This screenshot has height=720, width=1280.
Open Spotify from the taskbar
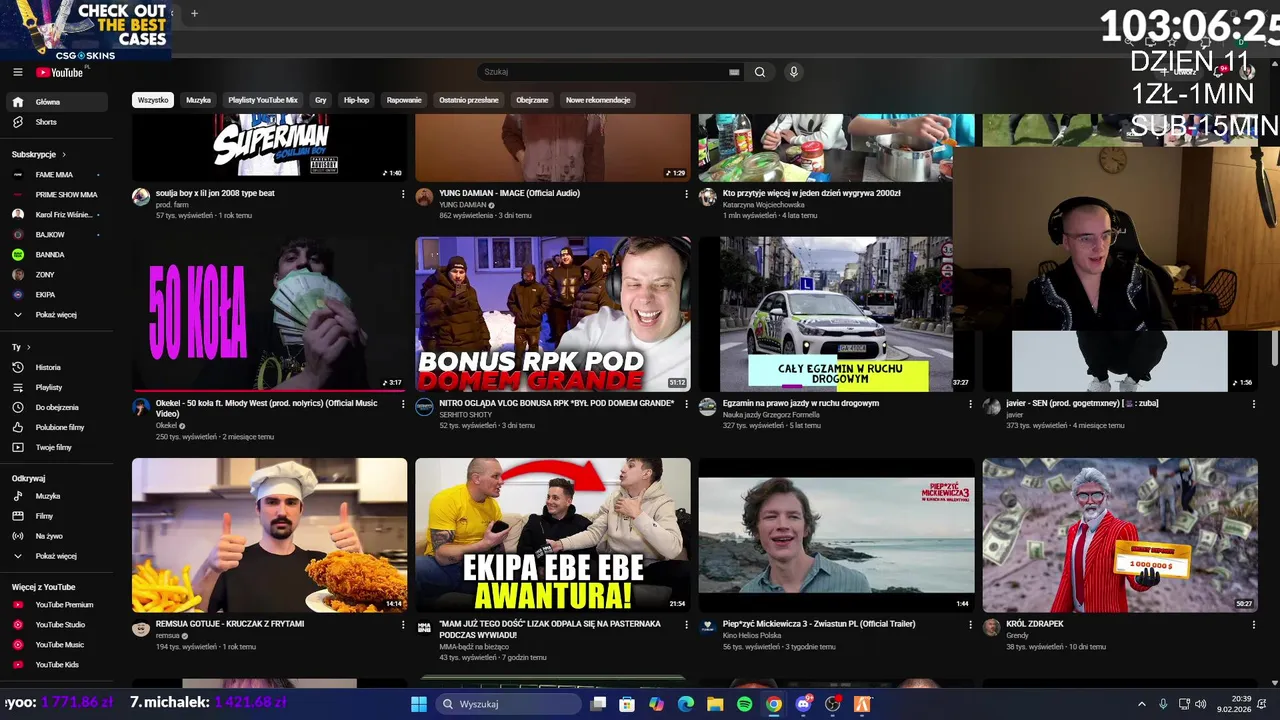click(x=745, y=704)
